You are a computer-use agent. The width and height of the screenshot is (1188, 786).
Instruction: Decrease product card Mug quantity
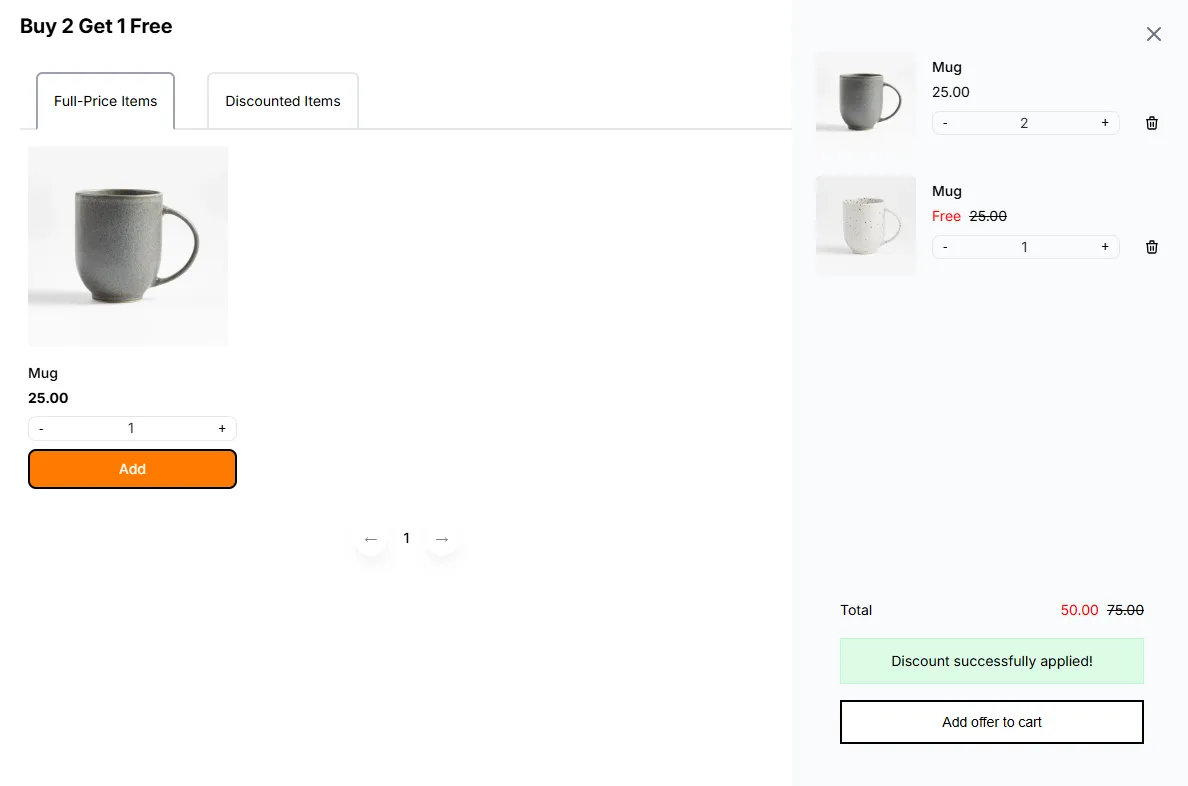pyautogui.click(x=41, y=428)
